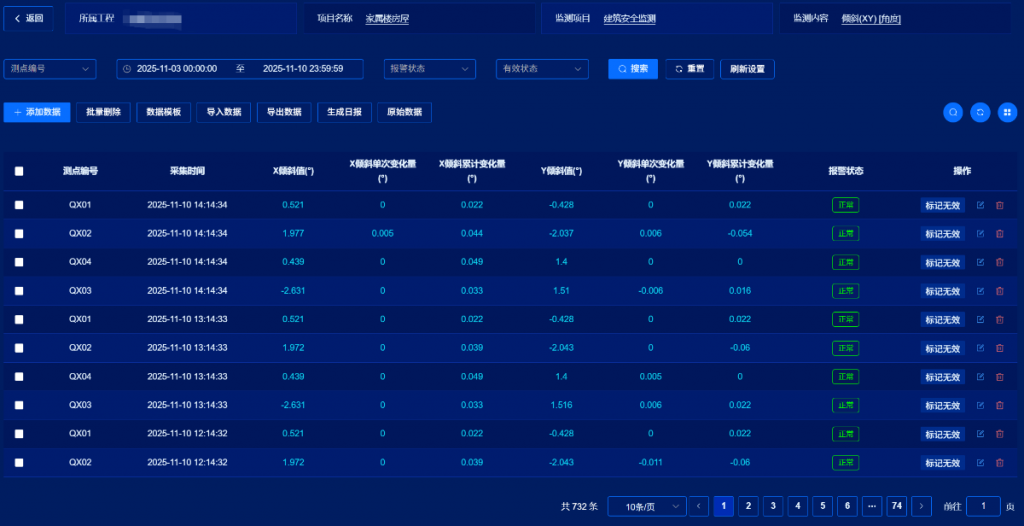Click the 批量删除 batch delete button
The width and height of the screenshot is (1024, 526).
click(103, 112)
